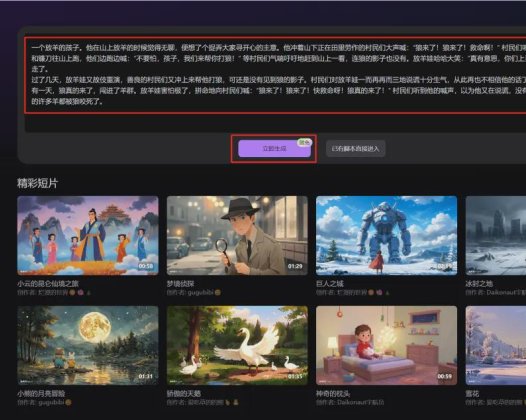
Task: Click the title 骄傲的天鹅
Action: (184, 393)
